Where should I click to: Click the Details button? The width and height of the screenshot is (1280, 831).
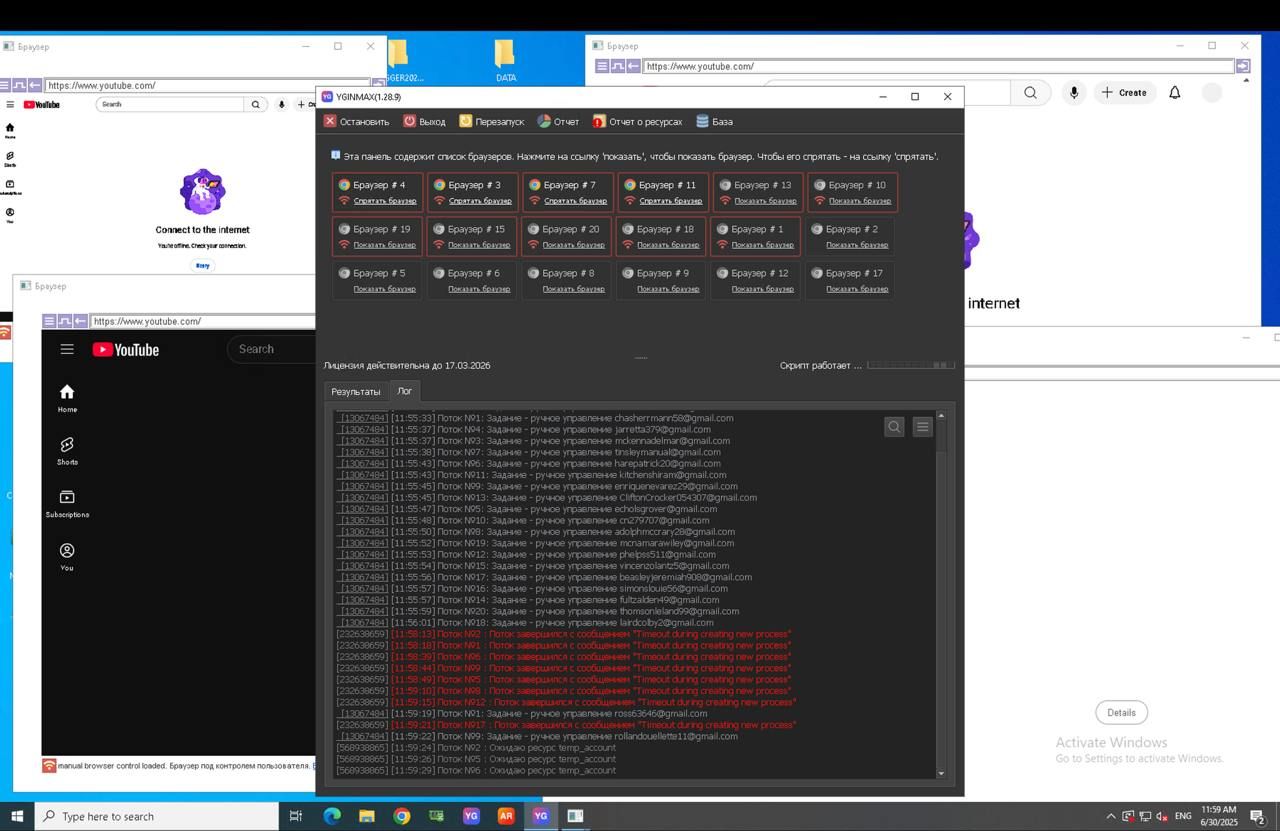(x=1121, y=712)
